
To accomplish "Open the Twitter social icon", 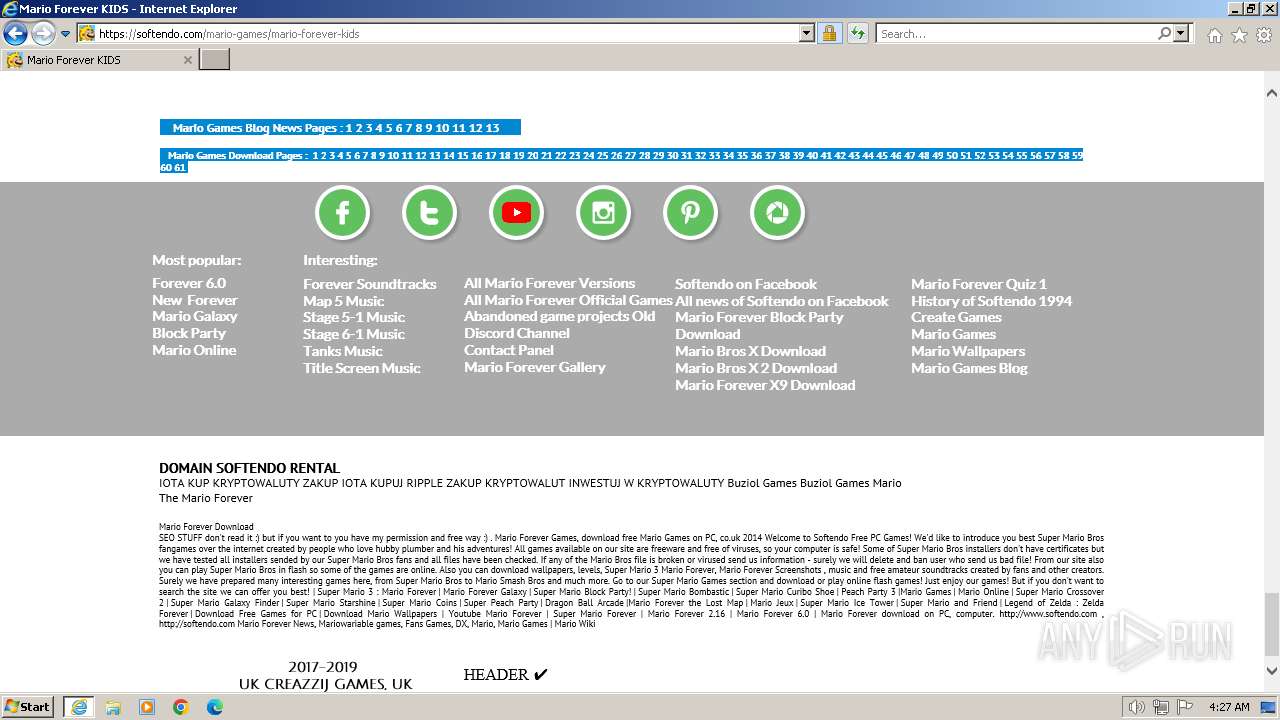I will click(430, 213).
